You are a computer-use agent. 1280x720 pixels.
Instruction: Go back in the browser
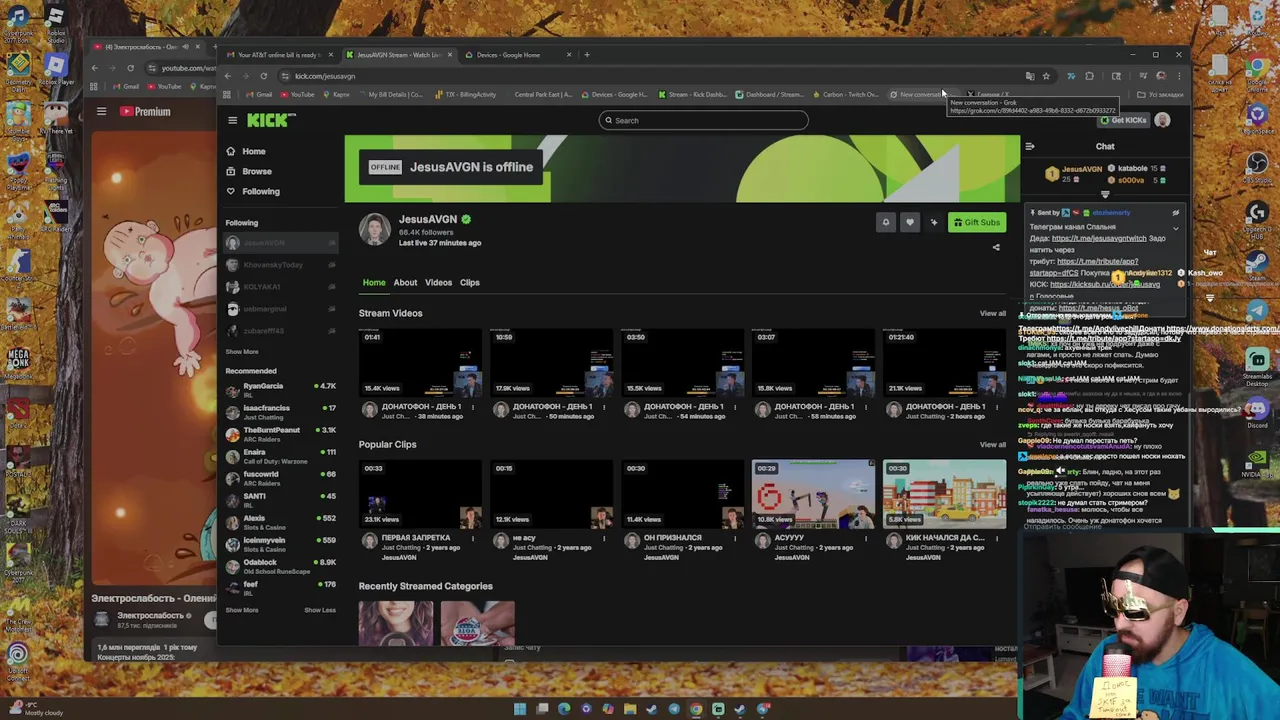pos(228,76)
